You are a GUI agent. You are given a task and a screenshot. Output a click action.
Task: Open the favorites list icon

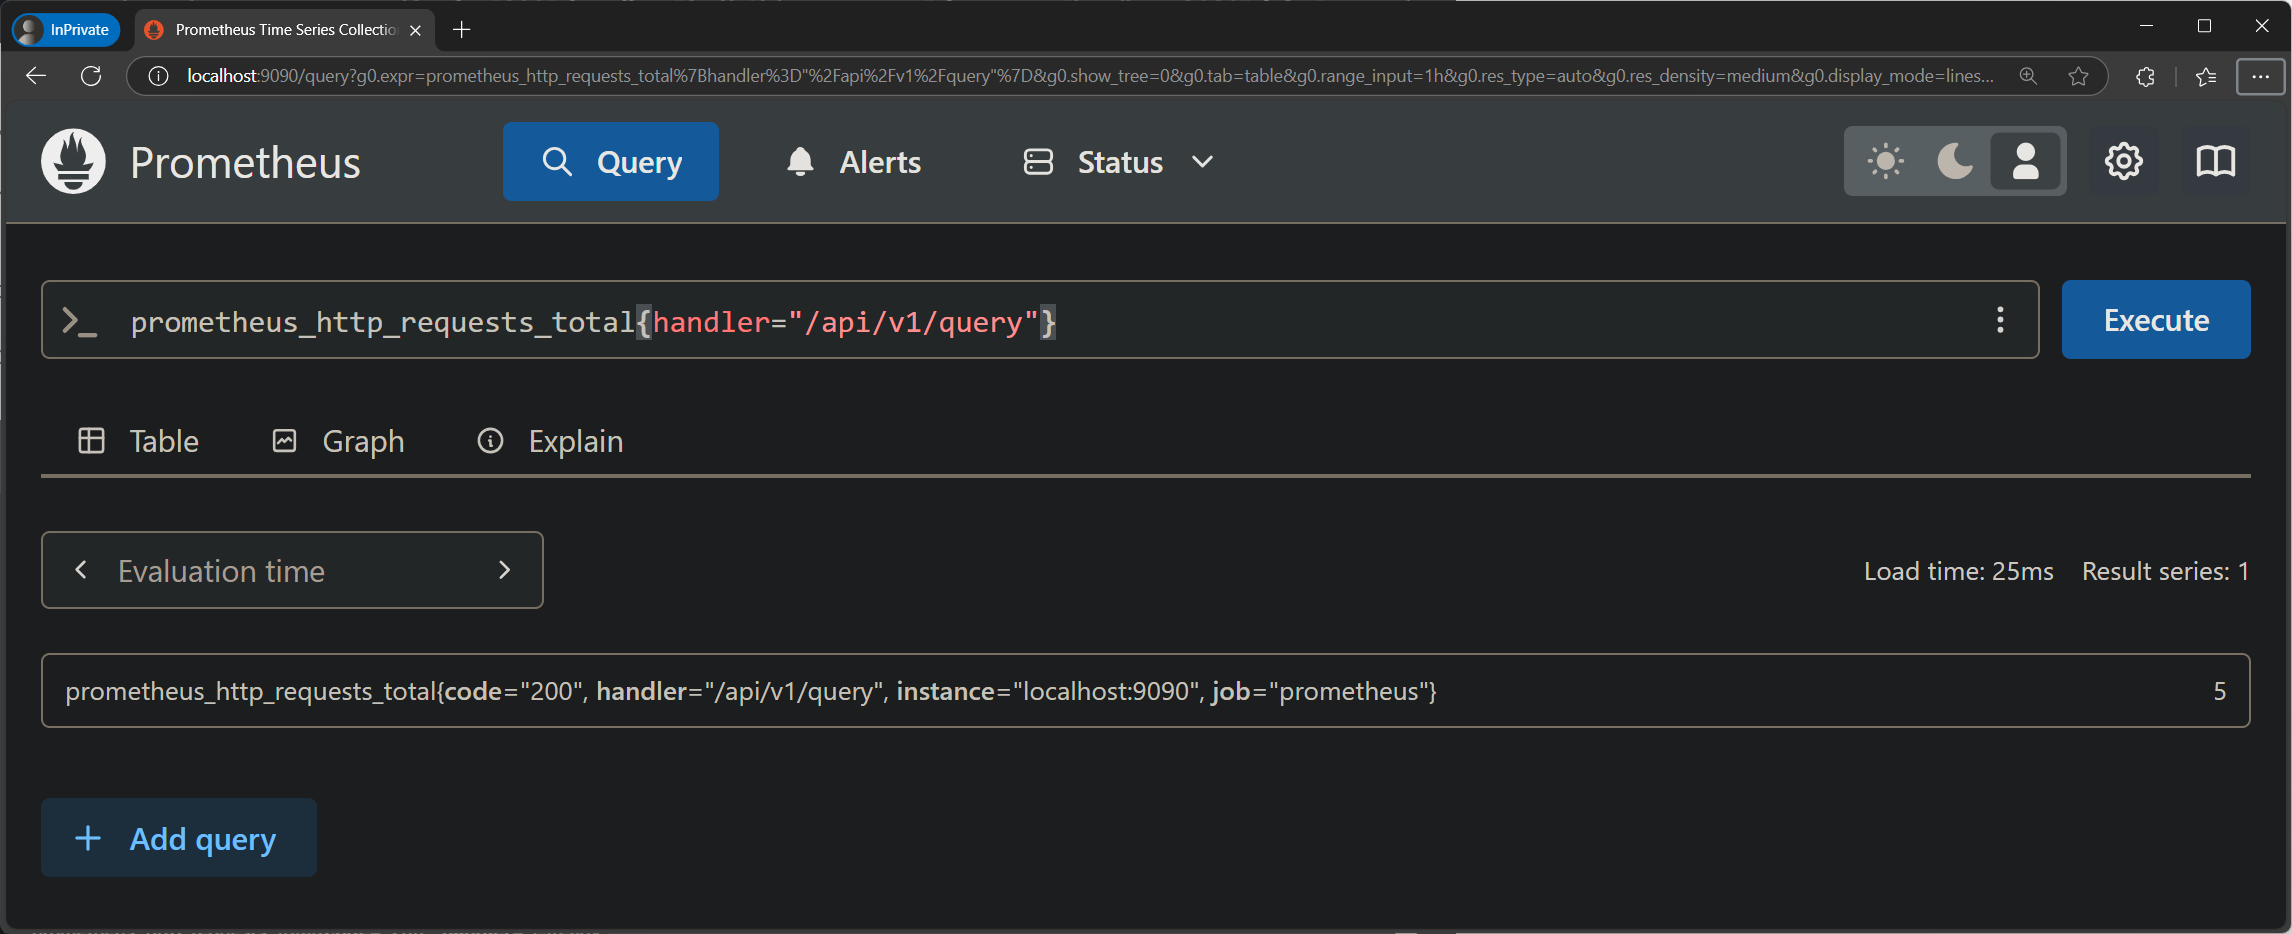pos(2206,76)
